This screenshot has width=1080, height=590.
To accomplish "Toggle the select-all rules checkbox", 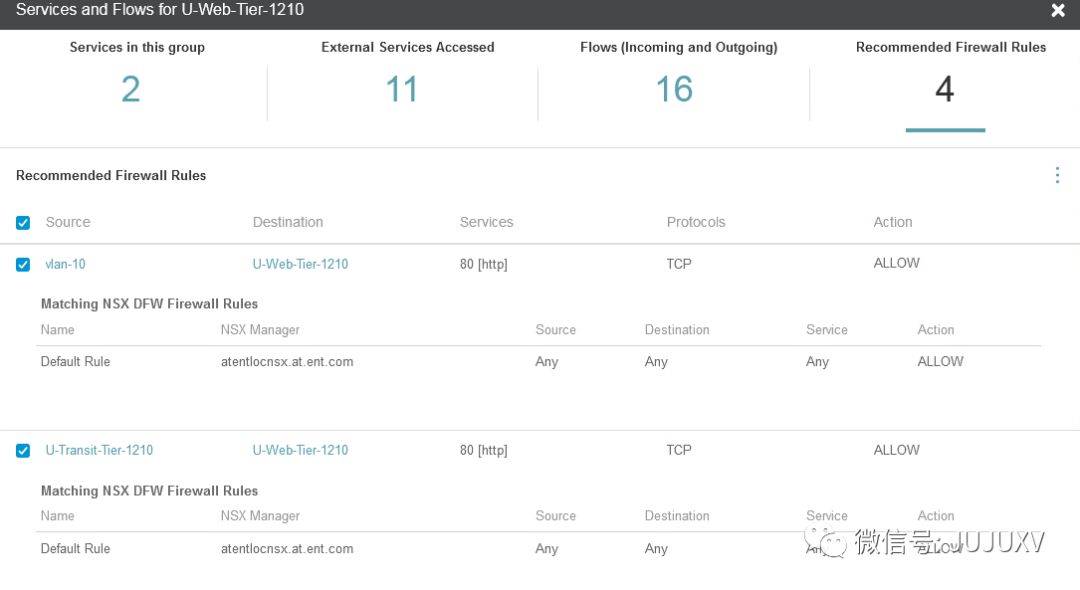I will pos(23,223).
